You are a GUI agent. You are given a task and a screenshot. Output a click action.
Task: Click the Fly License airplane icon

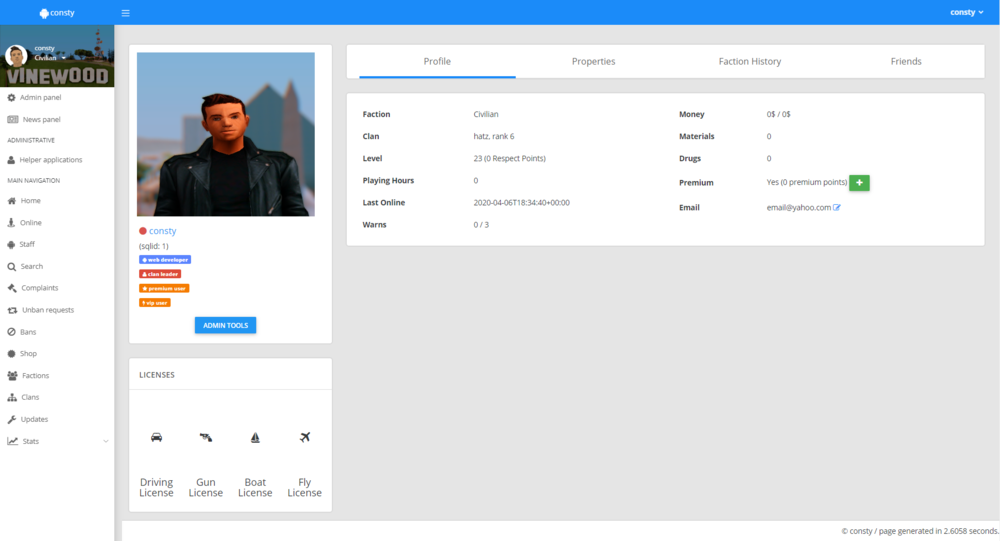[x=305, y=437]
